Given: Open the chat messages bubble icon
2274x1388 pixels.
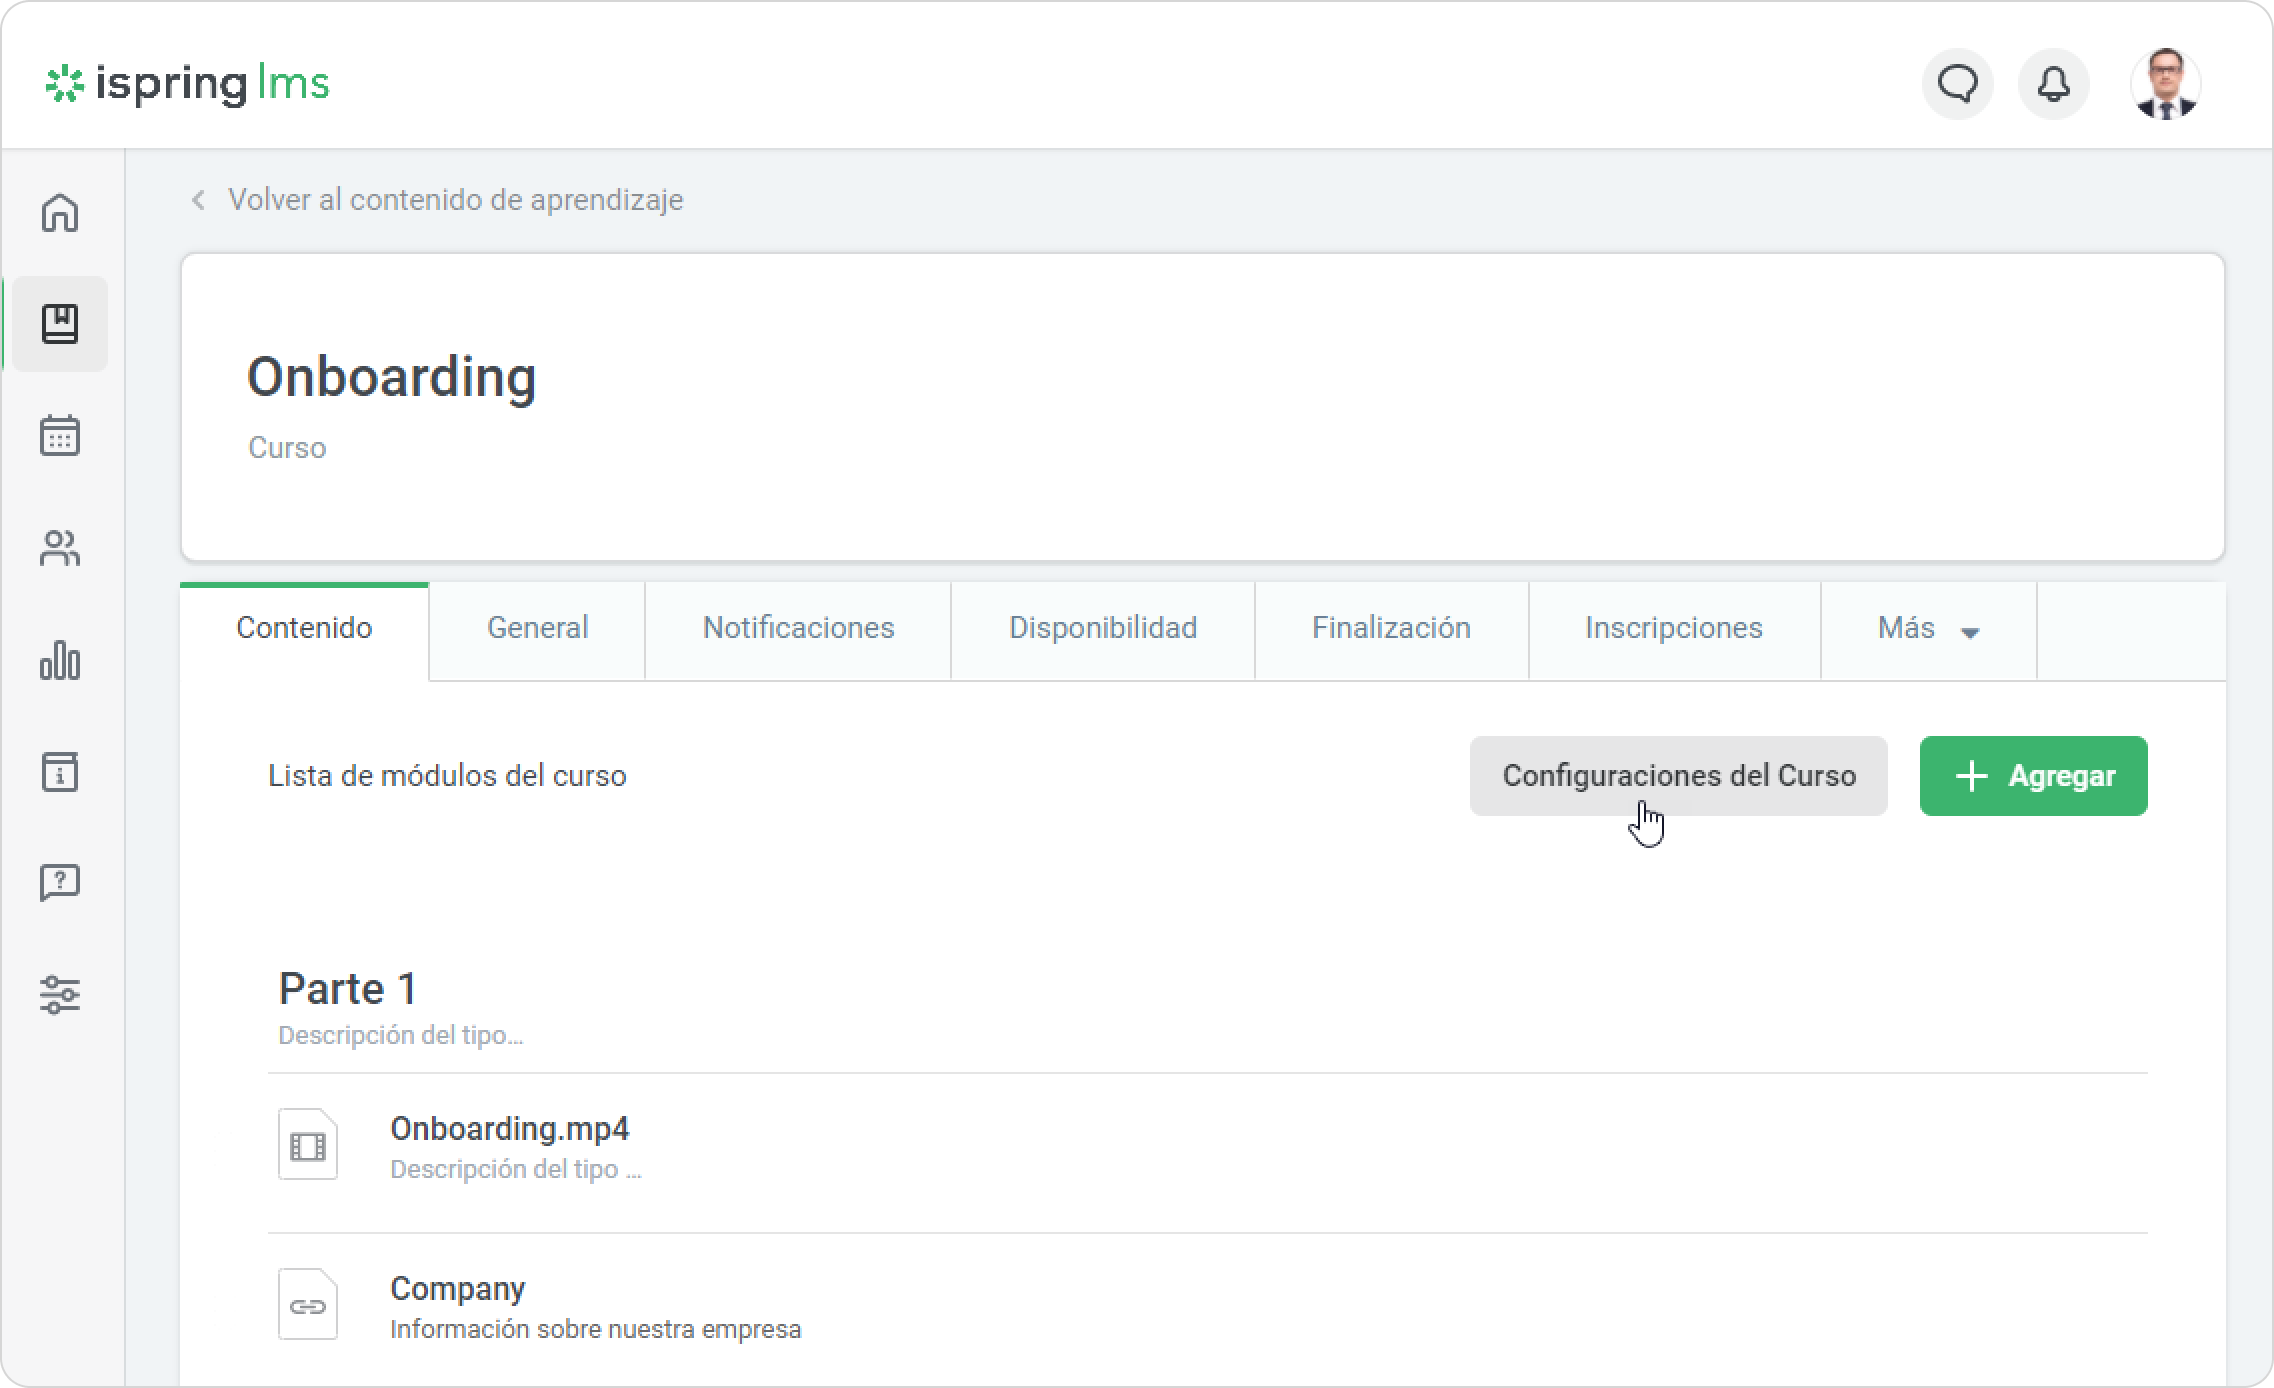Looking at the screenshot, I should pos(1957,84).
